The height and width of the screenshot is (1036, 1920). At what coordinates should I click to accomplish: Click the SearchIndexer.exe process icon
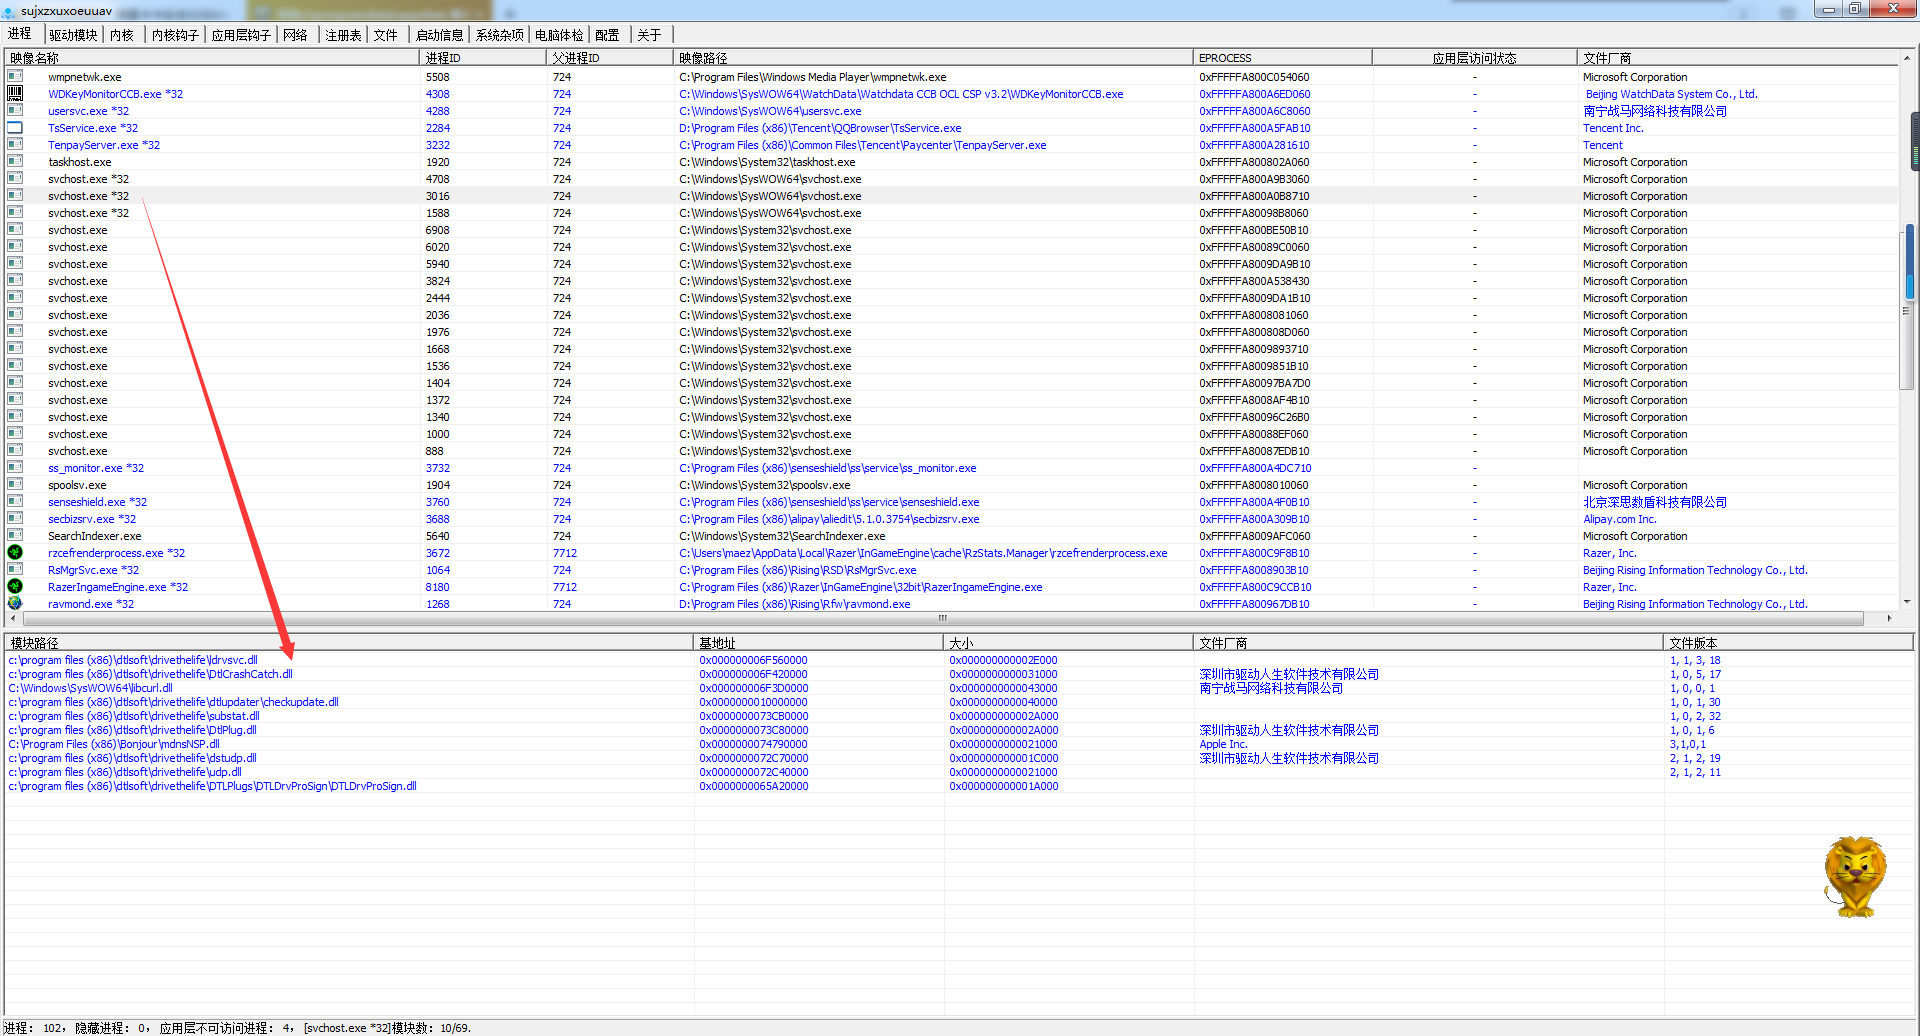[15, 536]
